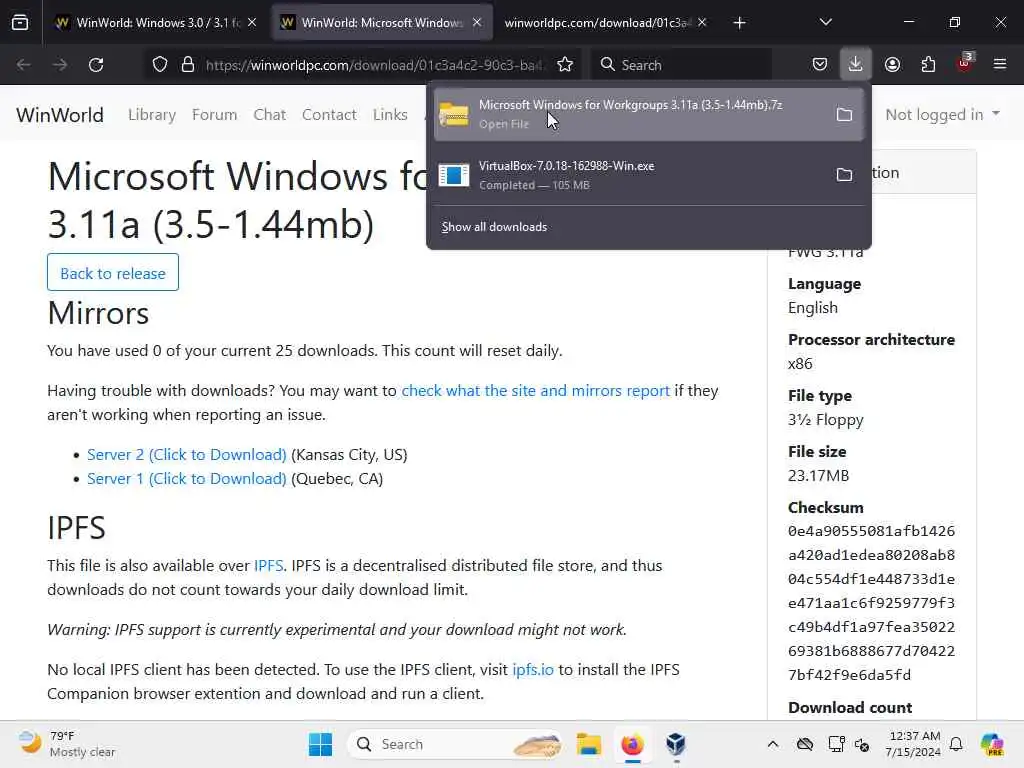Image resolution: width=1024 pixels, height=768 pixels.
Task: Open Links in WinWorld navigation
Action: tap(391, 115)
